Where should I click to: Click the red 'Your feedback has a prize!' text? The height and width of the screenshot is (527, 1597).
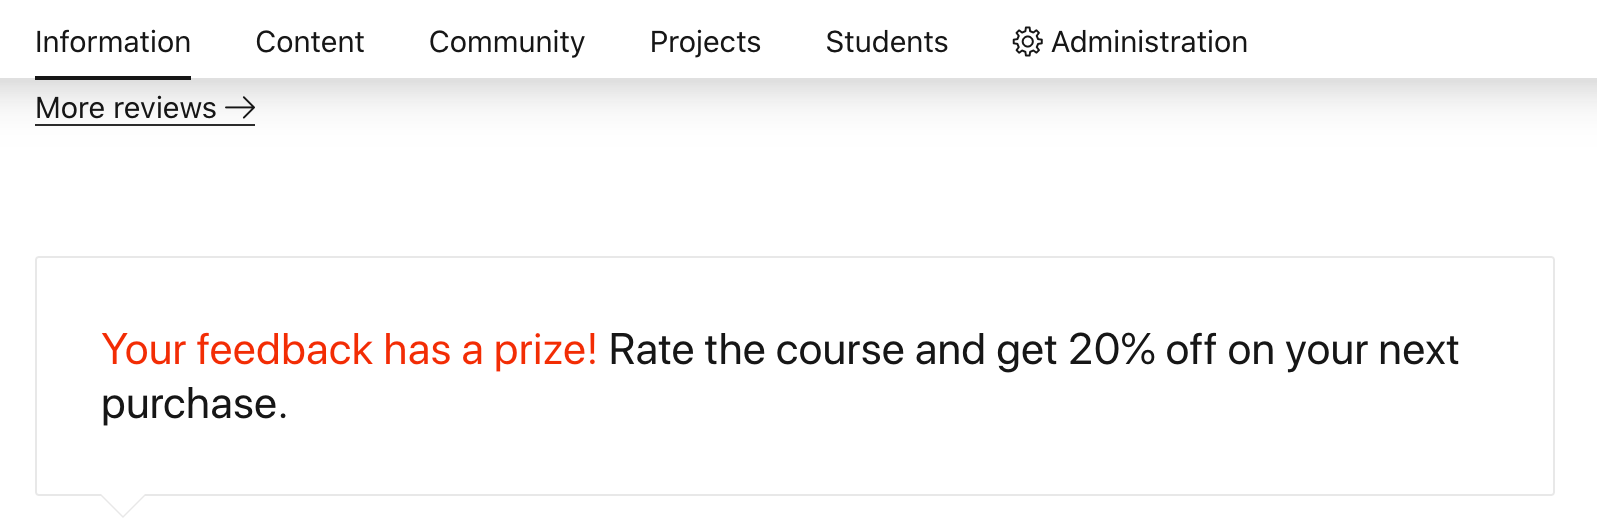(349, 350)
